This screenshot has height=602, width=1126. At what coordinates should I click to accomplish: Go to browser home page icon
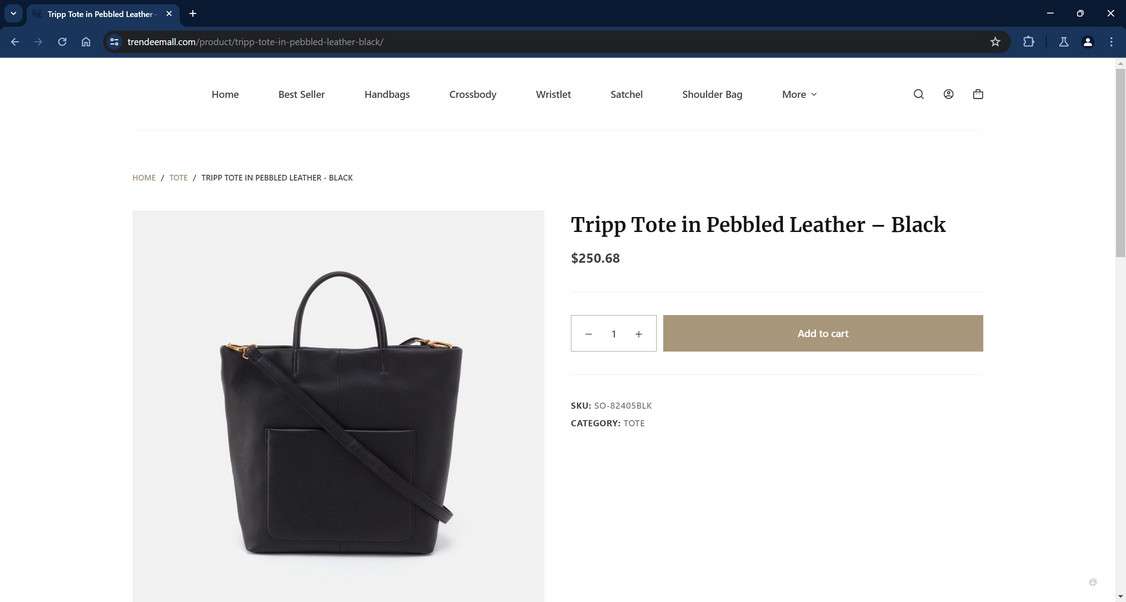[86, 42]
